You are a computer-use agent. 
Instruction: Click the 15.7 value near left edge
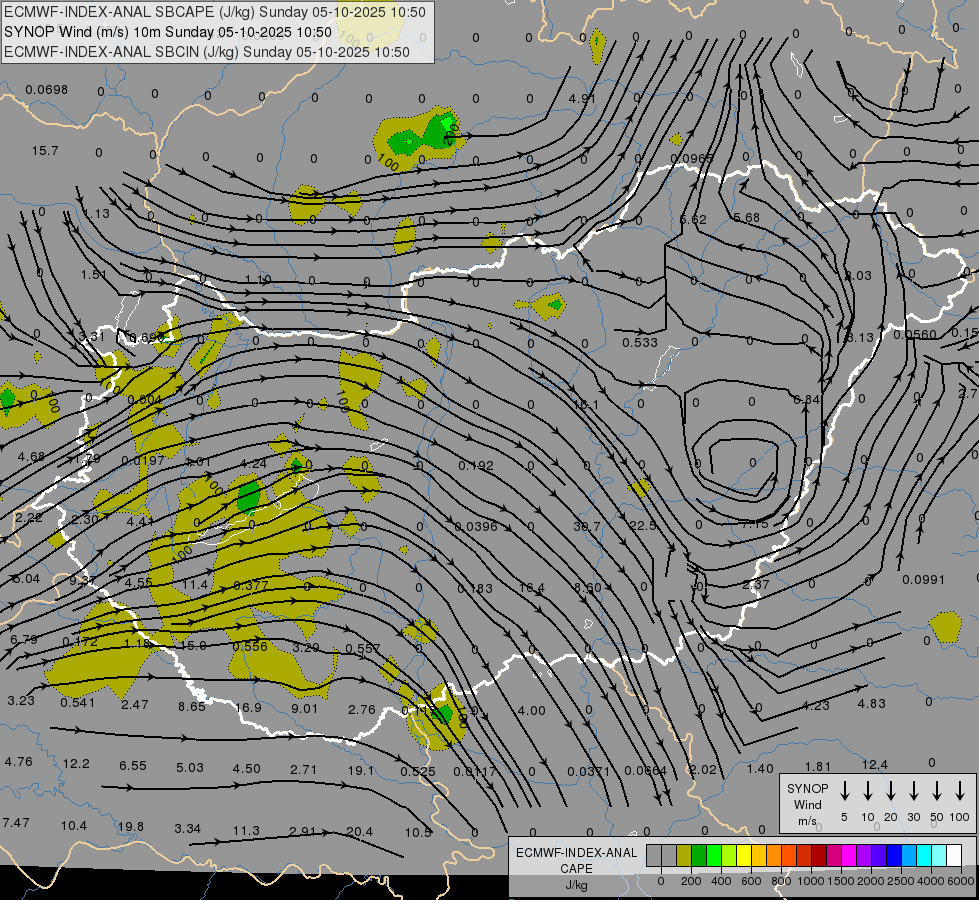pyautogui.click(x=45, y=151)
